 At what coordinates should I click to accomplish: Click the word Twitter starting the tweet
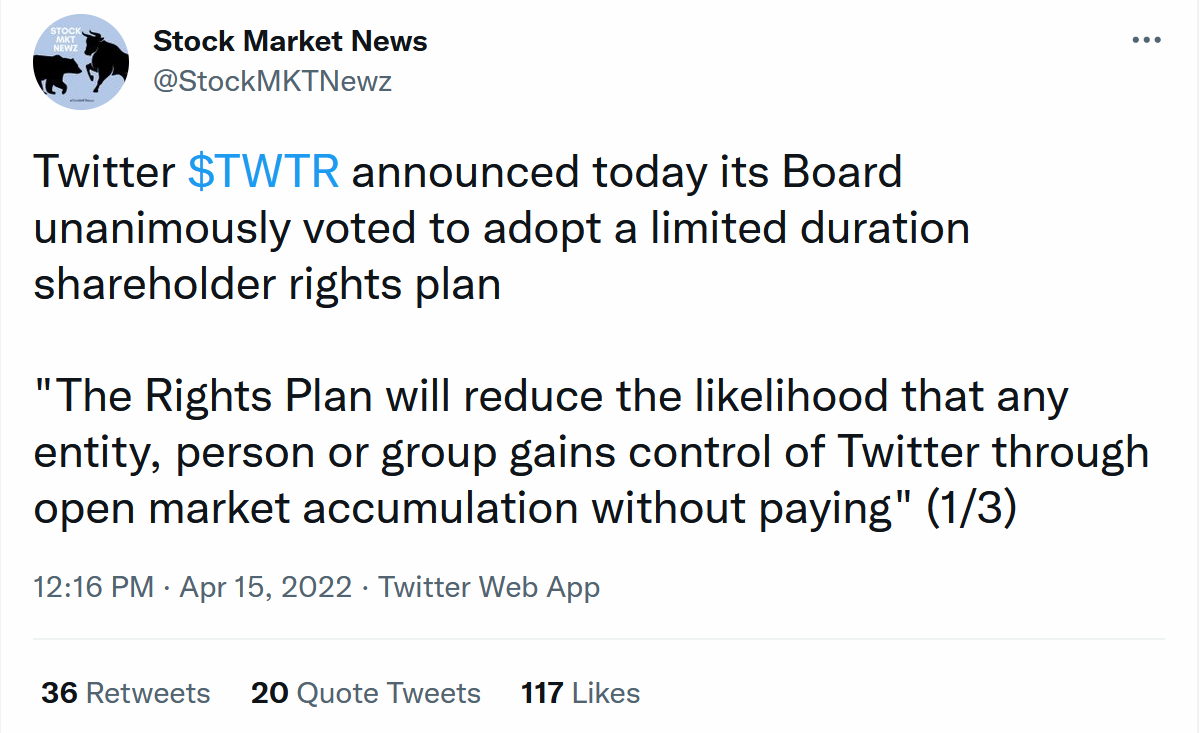[x=105, y=172]
